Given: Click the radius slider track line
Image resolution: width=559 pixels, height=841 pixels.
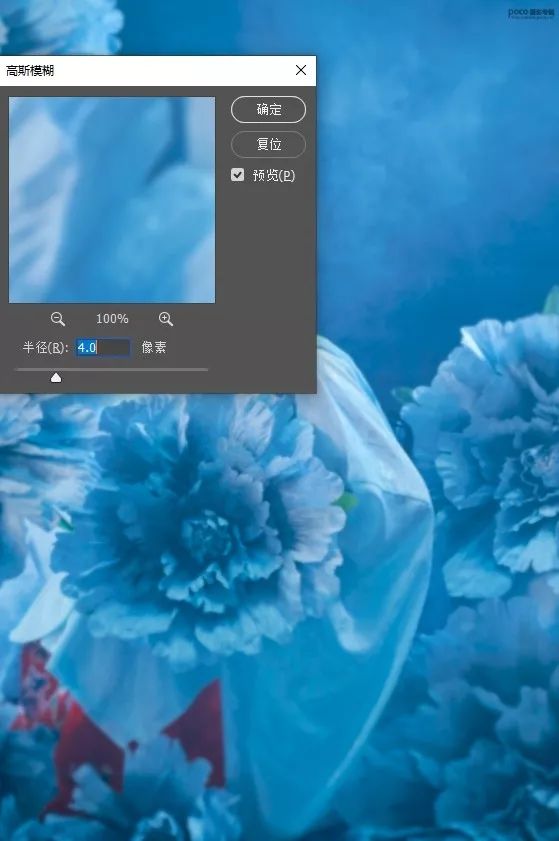Looking at the screenshot, I should pos(112,370).
